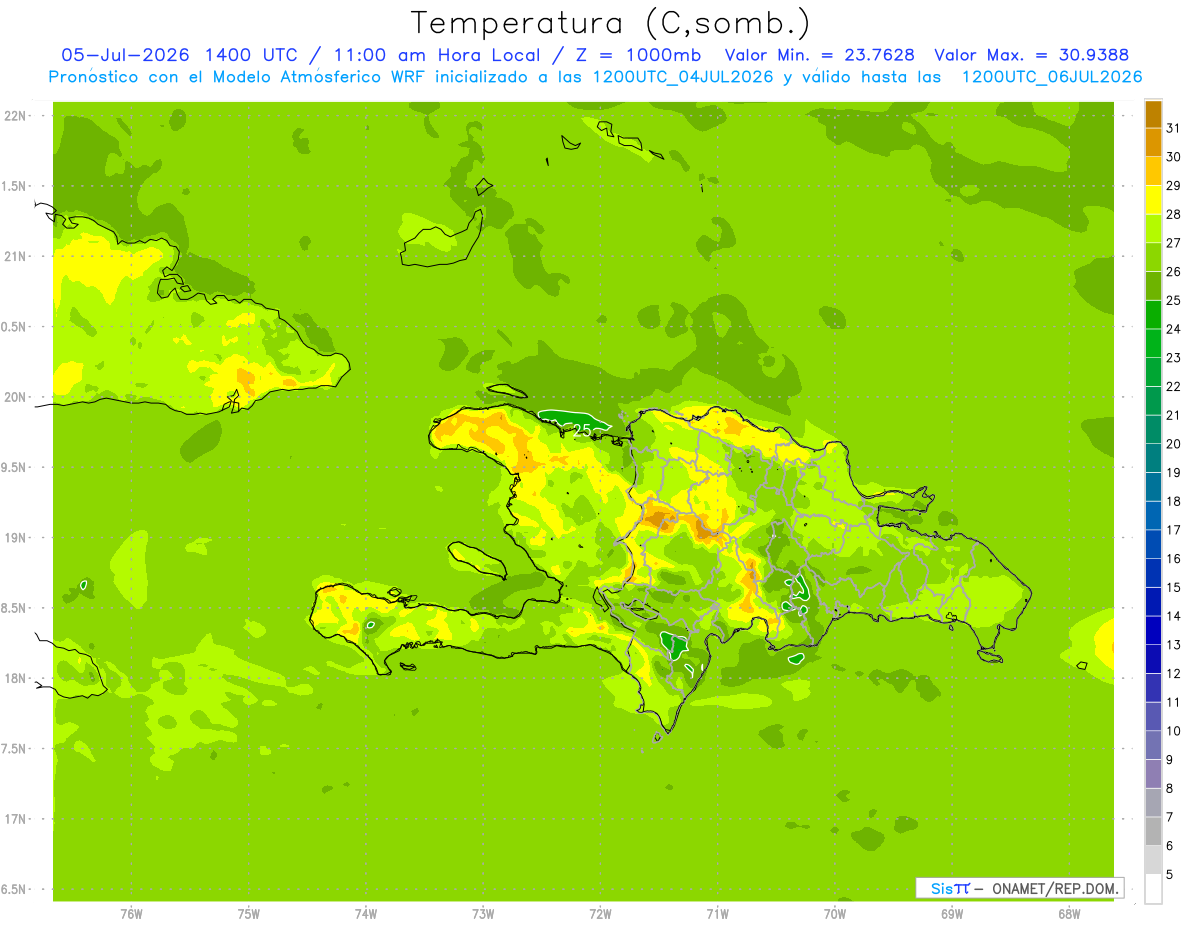This screenshot has width=1200, height=927.
Task: Click the '8.5N' latitude axis label
Action: click(14, 608)
